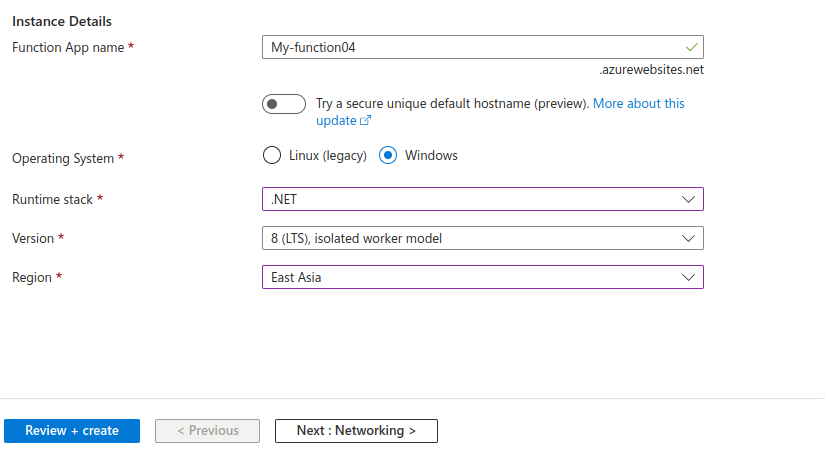Click the ".azurewebsites.net" domain suffix text
Image resolution: width=825 pixels, height=454 pixels.
click(651, 71)
